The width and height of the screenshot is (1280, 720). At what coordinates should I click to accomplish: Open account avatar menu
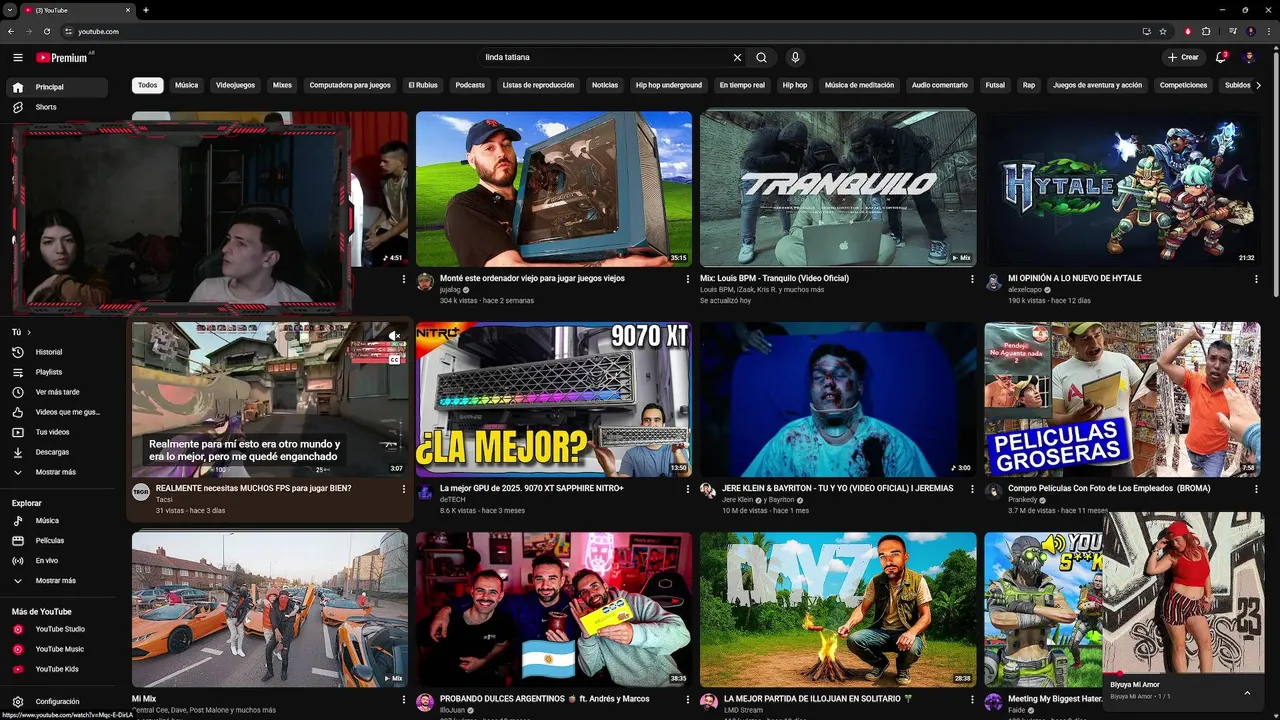coord(1249,57)
